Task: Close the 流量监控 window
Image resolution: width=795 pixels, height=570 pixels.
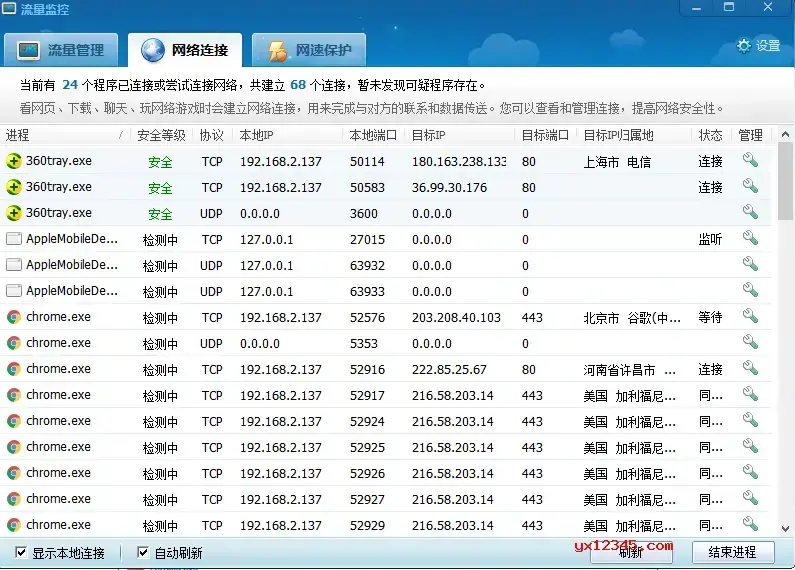Action: pyautogui.click(x=768, y=7)
